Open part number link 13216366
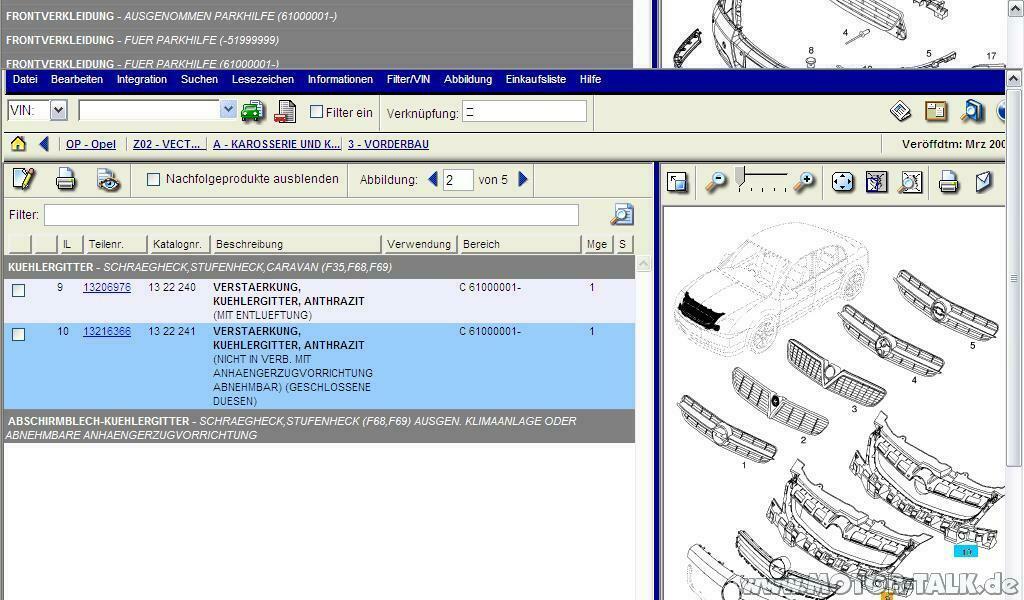 tap(106, 332)
